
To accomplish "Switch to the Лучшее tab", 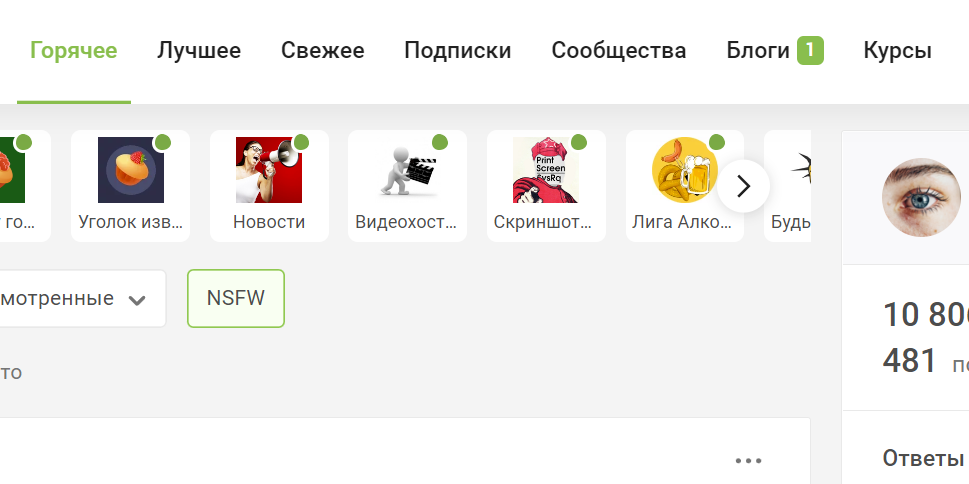I will click(x=198, y=51).
